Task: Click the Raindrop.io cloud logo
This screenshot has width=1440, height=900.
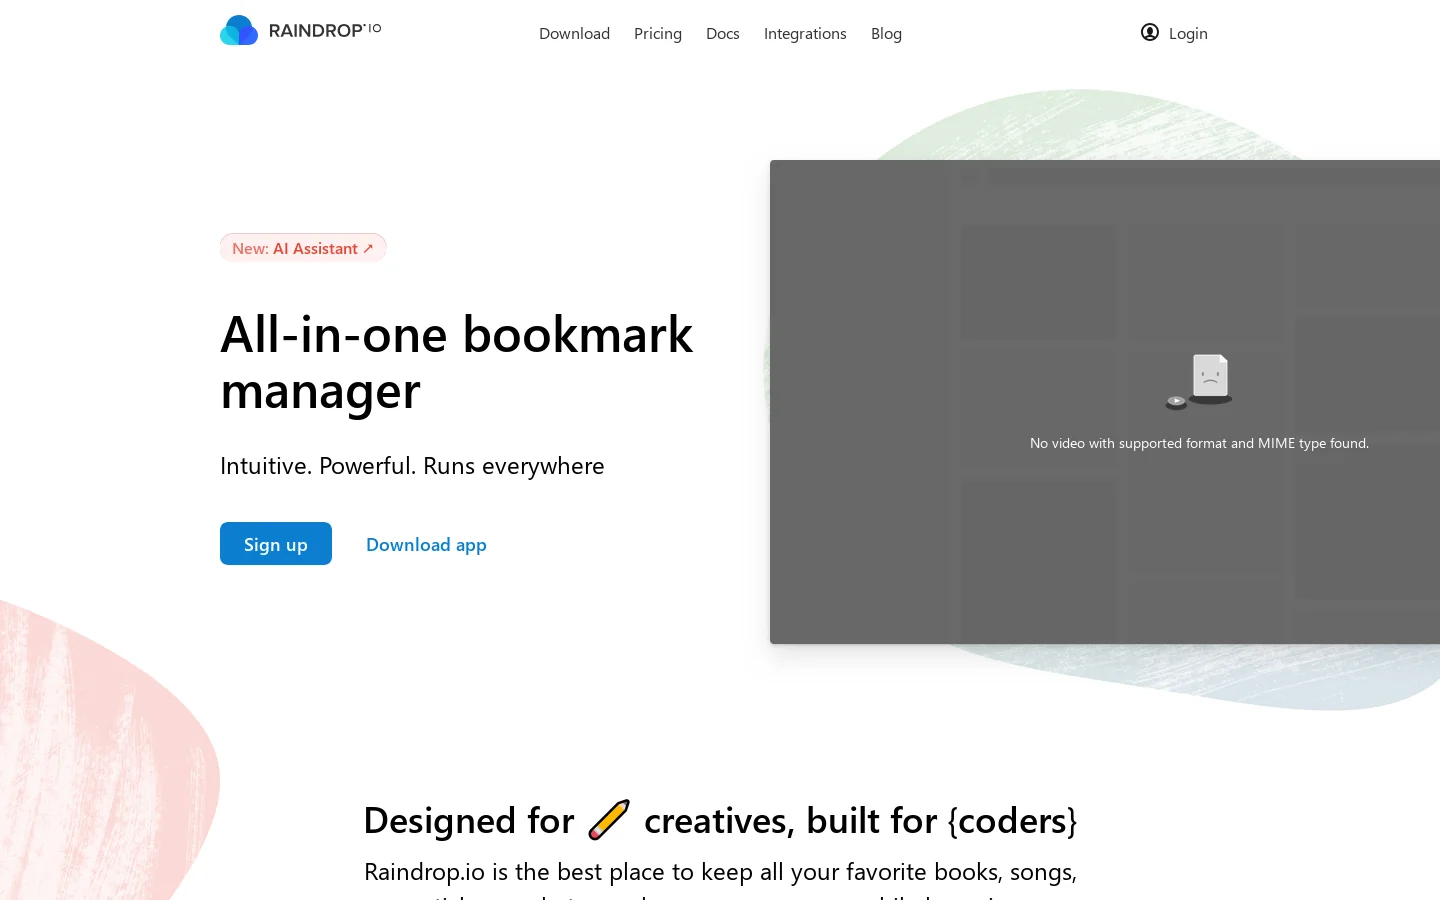Action: tap(239, 30)
